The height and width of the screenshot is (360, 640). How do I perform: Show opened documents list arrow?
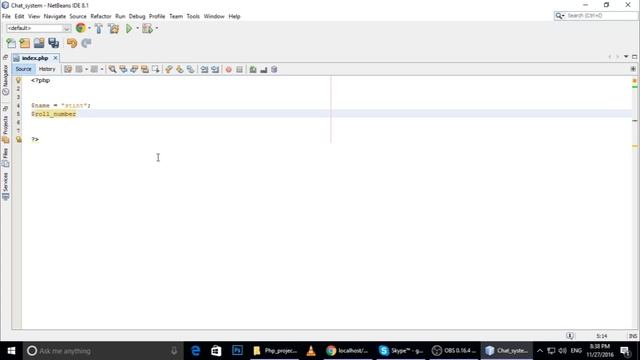tap(626, 57)
